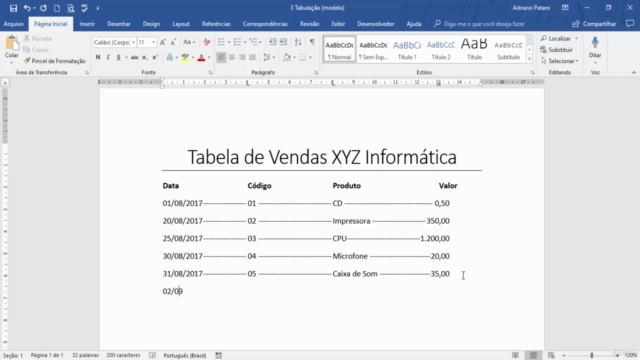Expand the Styles gallery more arrow
Screen dimensions: 640x360
pos(529,59)
